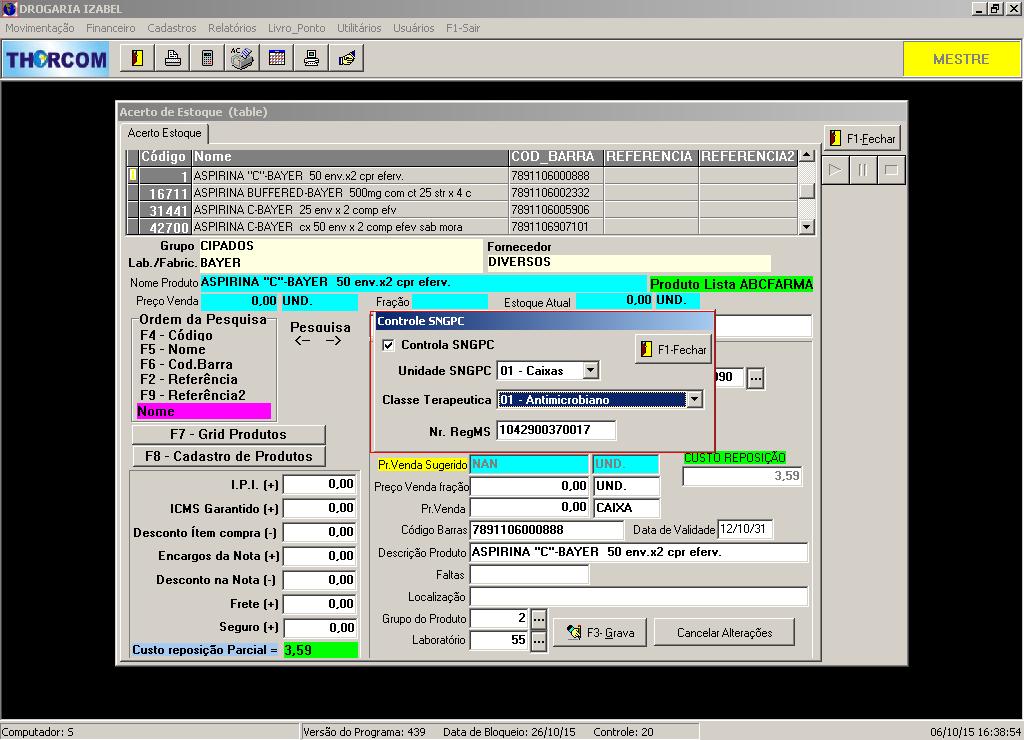Viewport: 1024px width, 740px height.
Task: Open the Usuários menu
Action: click(414, 28)
